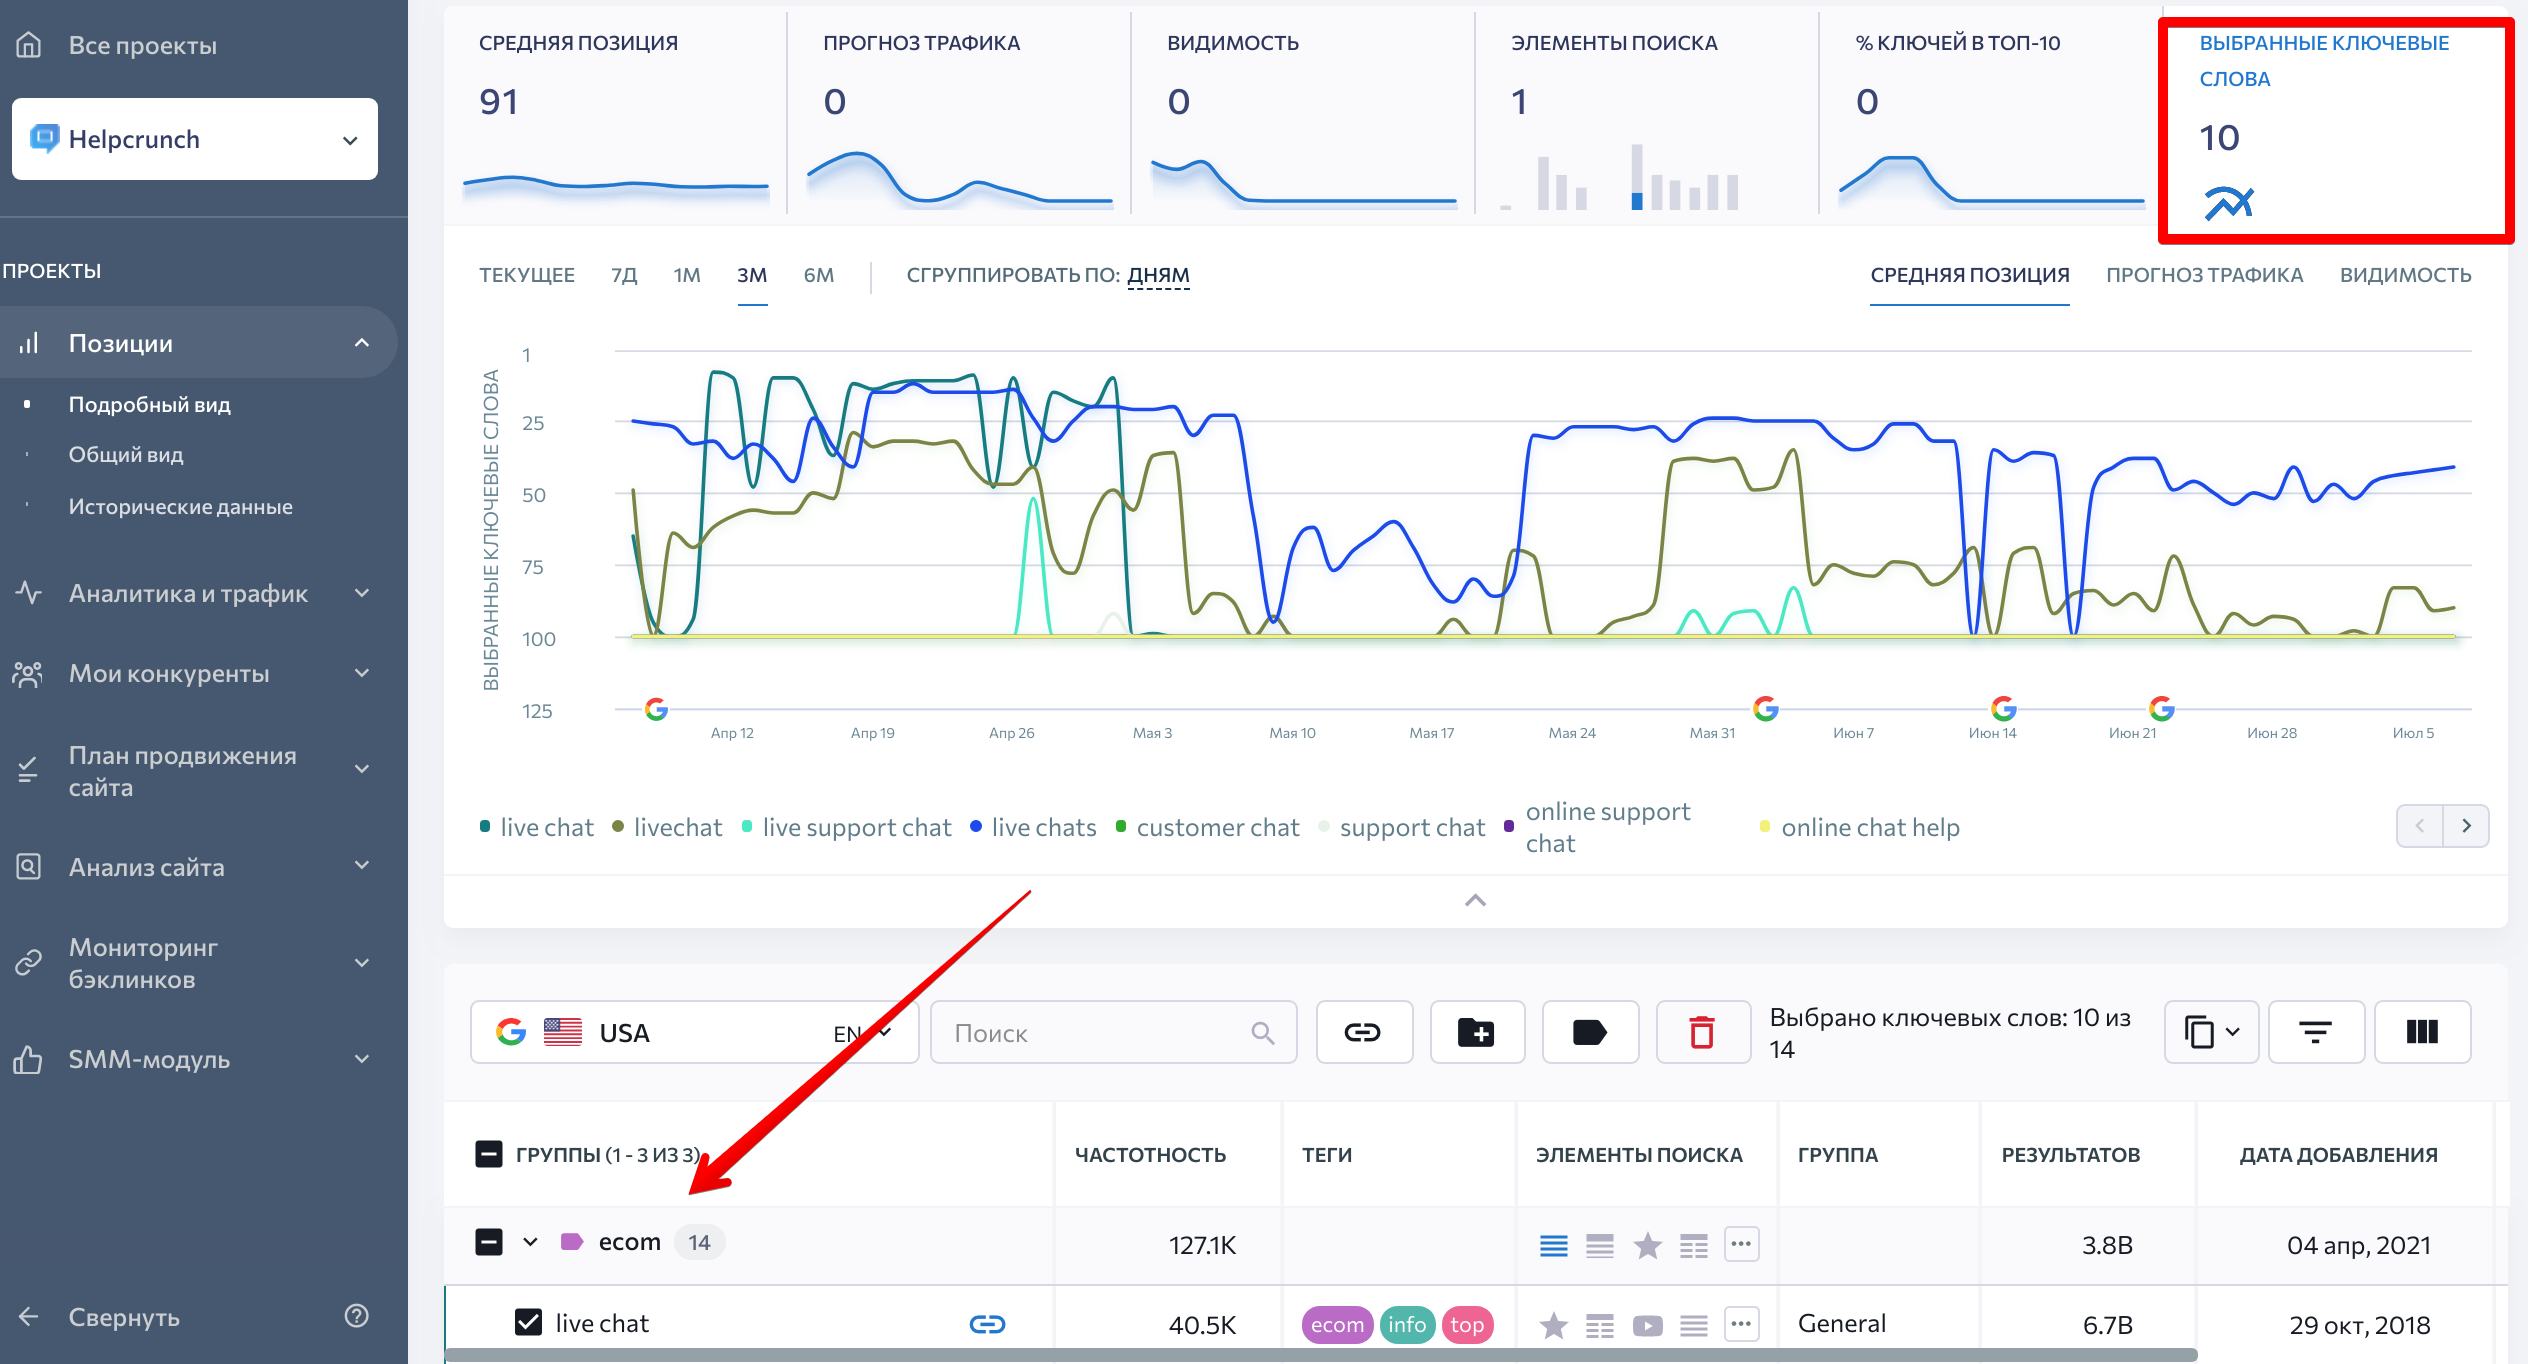Click the Google update marker near Июн 21
This screenshot has height=1364, width=2528.
point(2161,708)
